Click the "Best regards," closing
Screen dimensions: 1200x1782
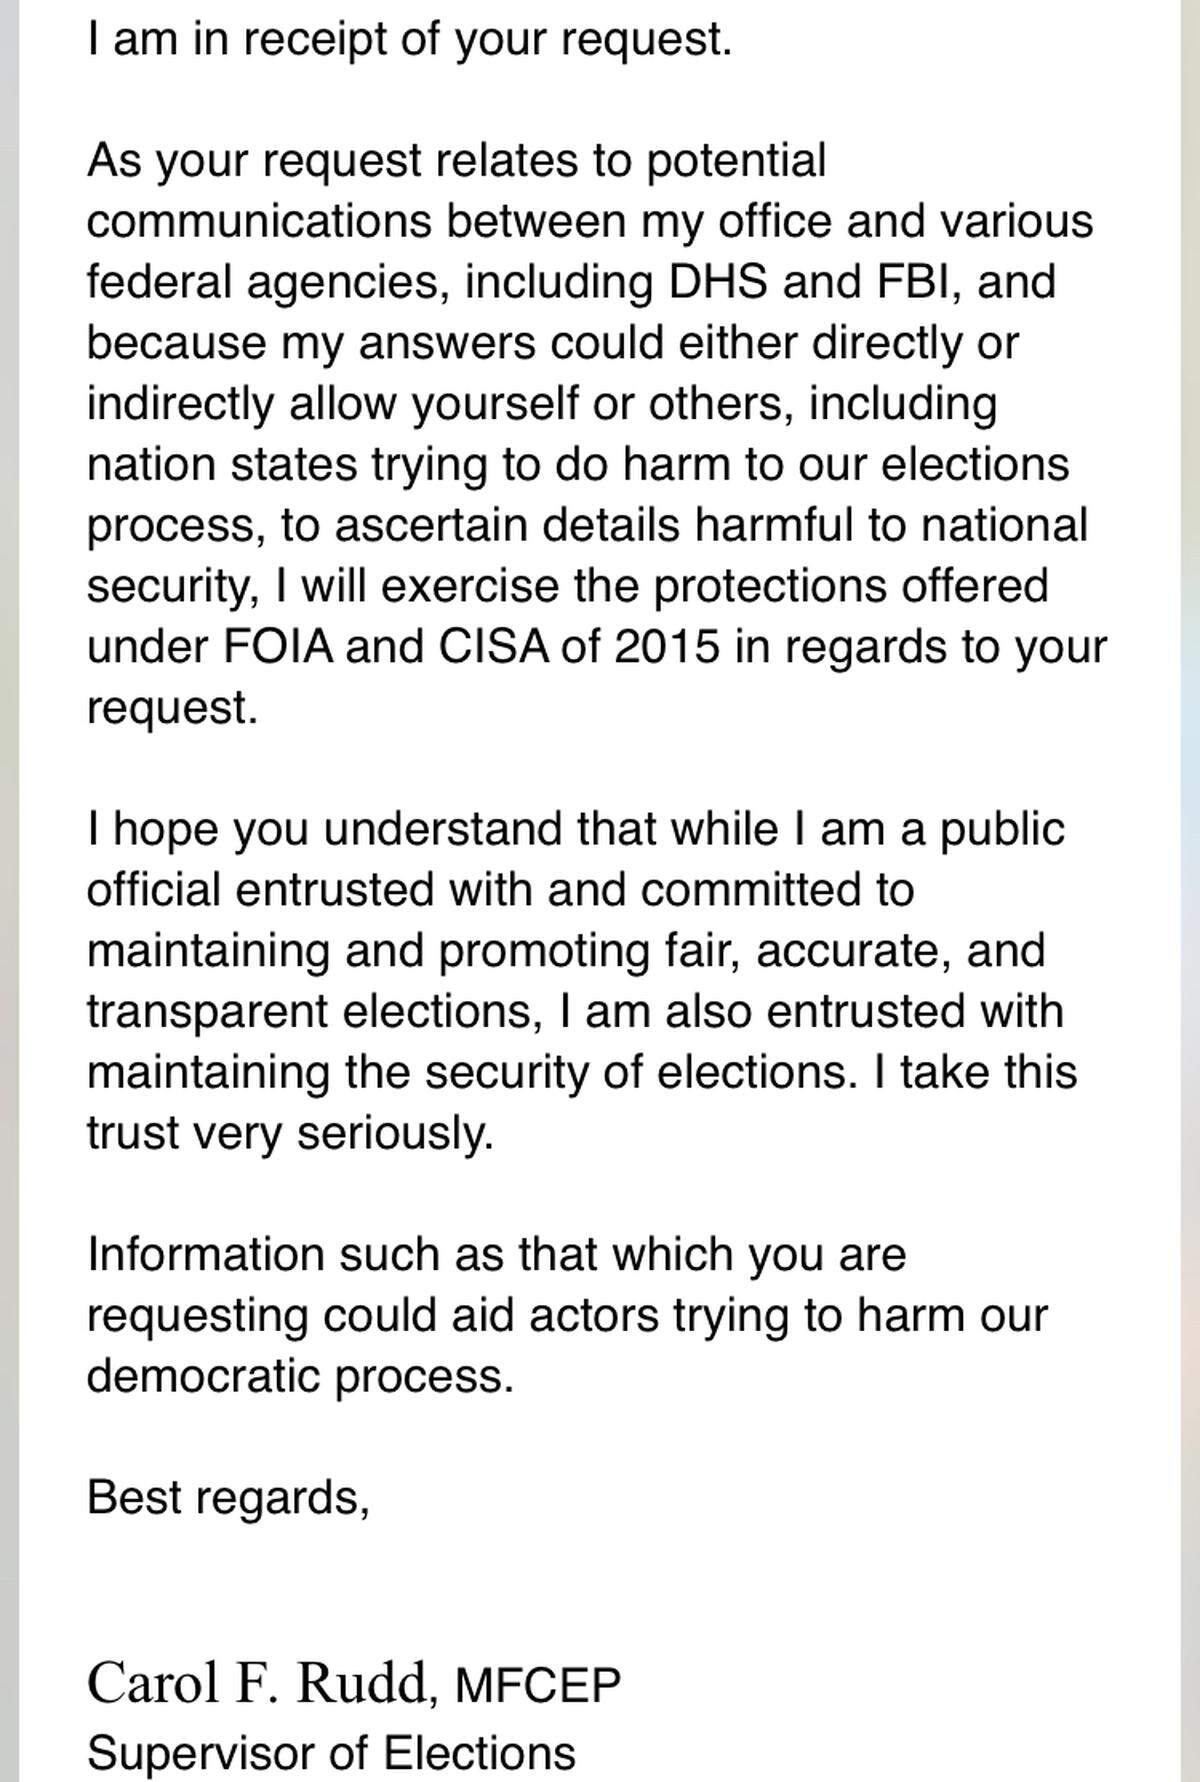(x=228, y=1497)
